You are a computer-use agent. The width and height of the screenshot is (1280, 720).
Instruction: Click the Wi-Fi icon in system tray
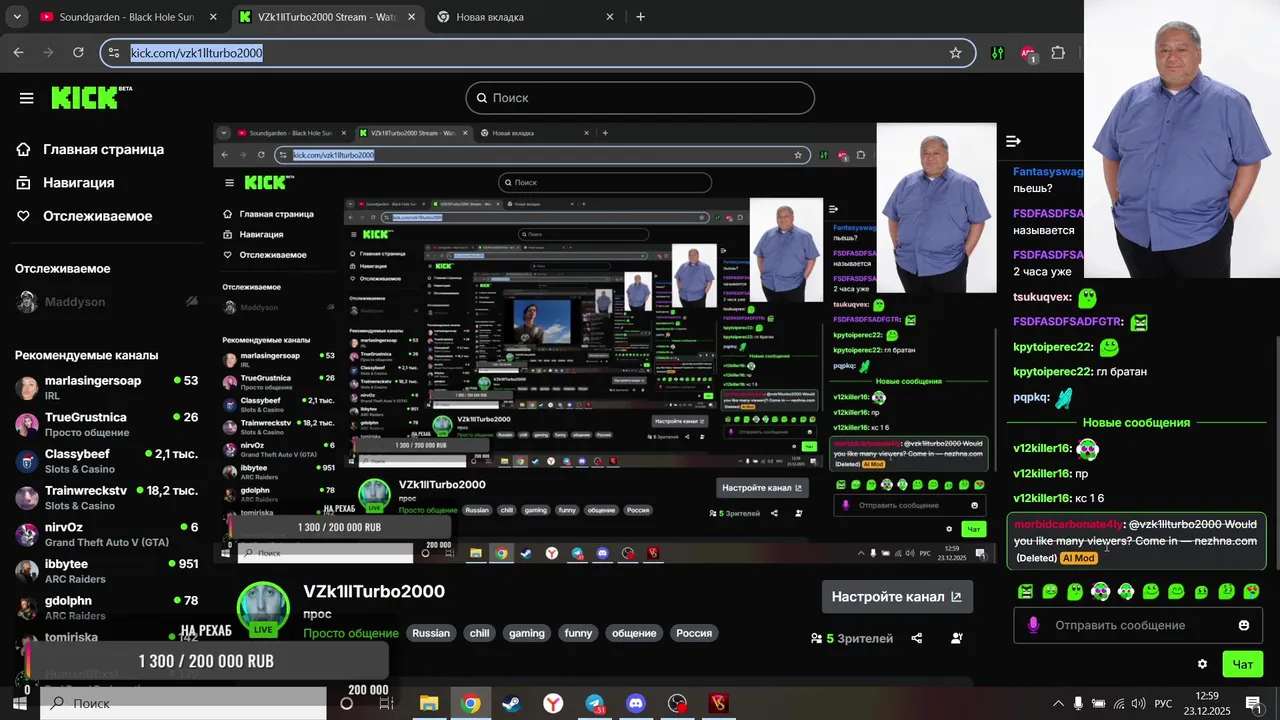pos(1119,704)
